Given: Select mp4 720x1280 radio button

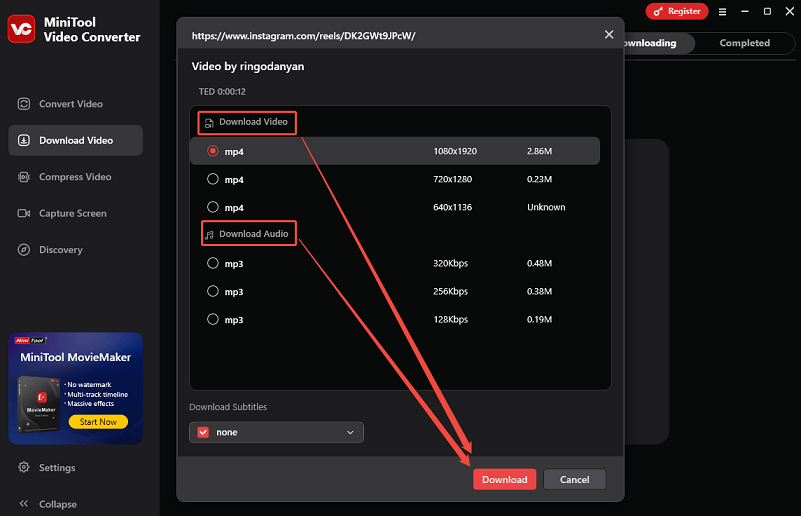Looking at the screenshot, I should click(213, 179).
